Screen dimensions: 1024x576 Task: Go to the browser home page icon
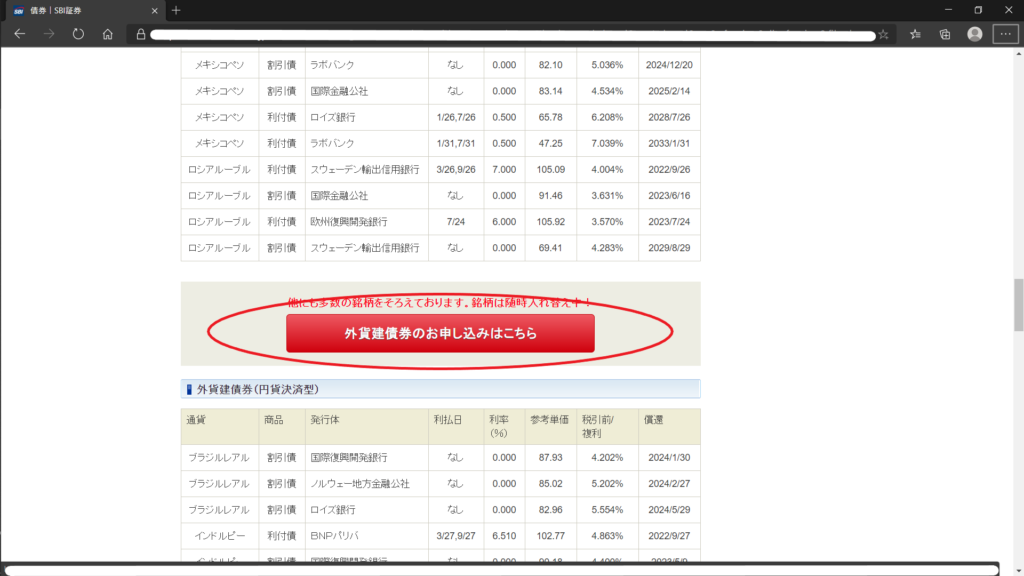click(107, 34)
